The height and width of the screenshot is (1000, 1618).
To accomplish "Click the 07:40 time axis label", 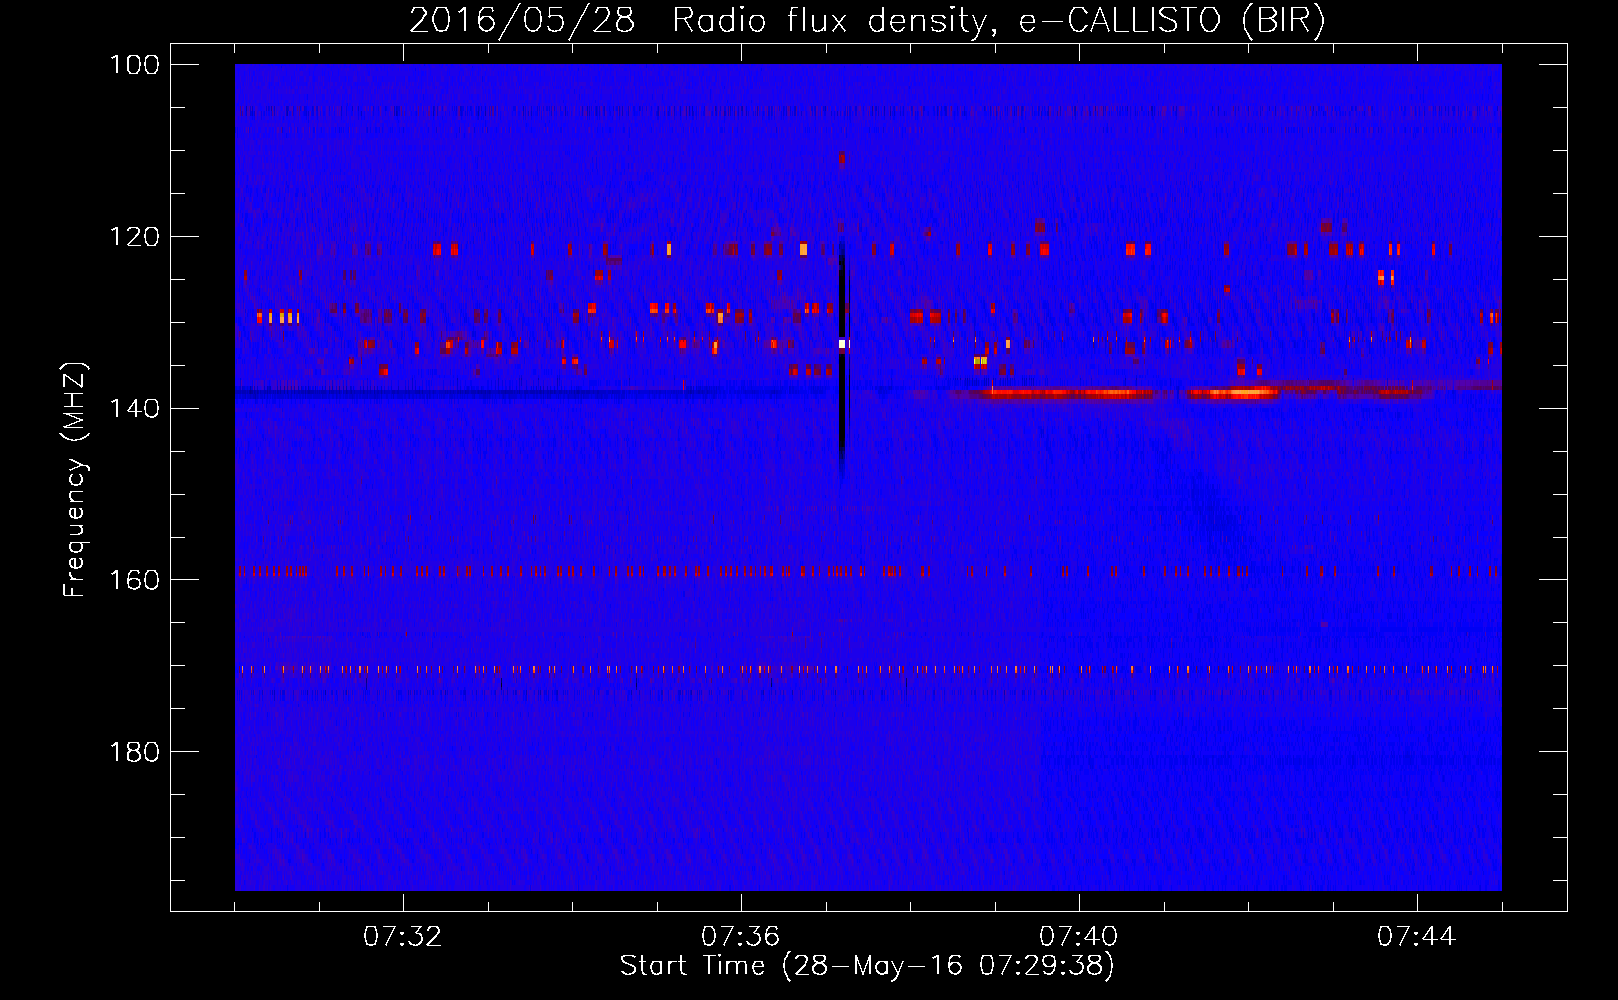I will [1079, 937].
